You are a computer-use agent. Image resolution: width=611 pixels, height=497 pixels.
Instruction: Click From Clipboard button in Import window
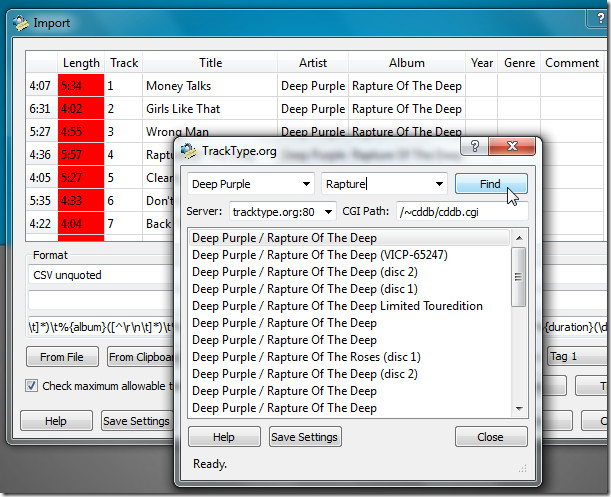pos(141,357)
